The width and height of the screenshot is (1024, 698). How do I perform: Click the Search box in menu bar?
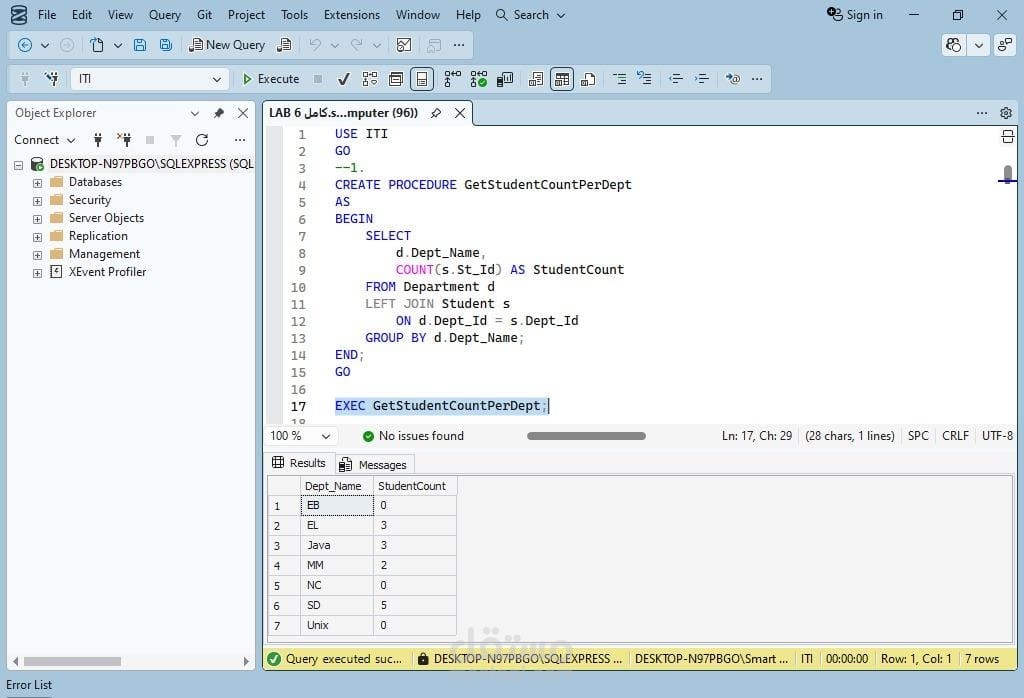[530, 14]
